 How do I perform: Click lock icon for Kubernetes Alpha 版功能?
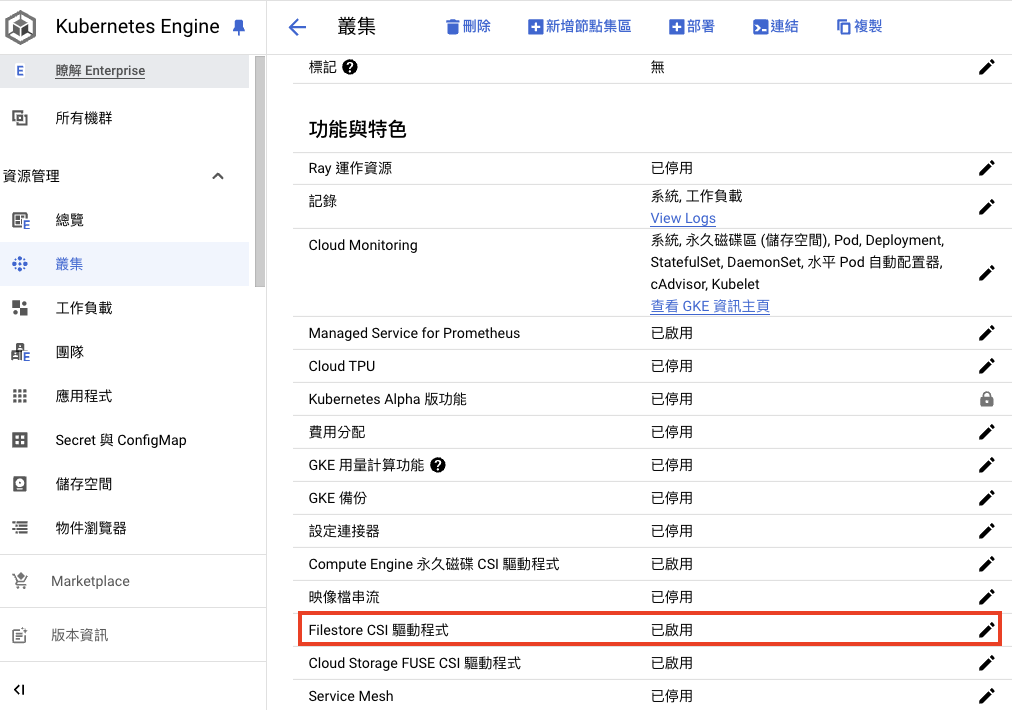click(986, 399)
